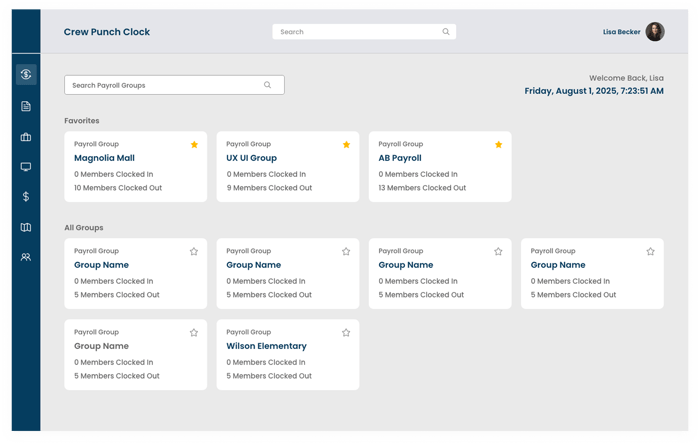The height and width of the screenshot is (445, 700).
Task: Open the monitor sidebar icon
Action: (26, 167)
